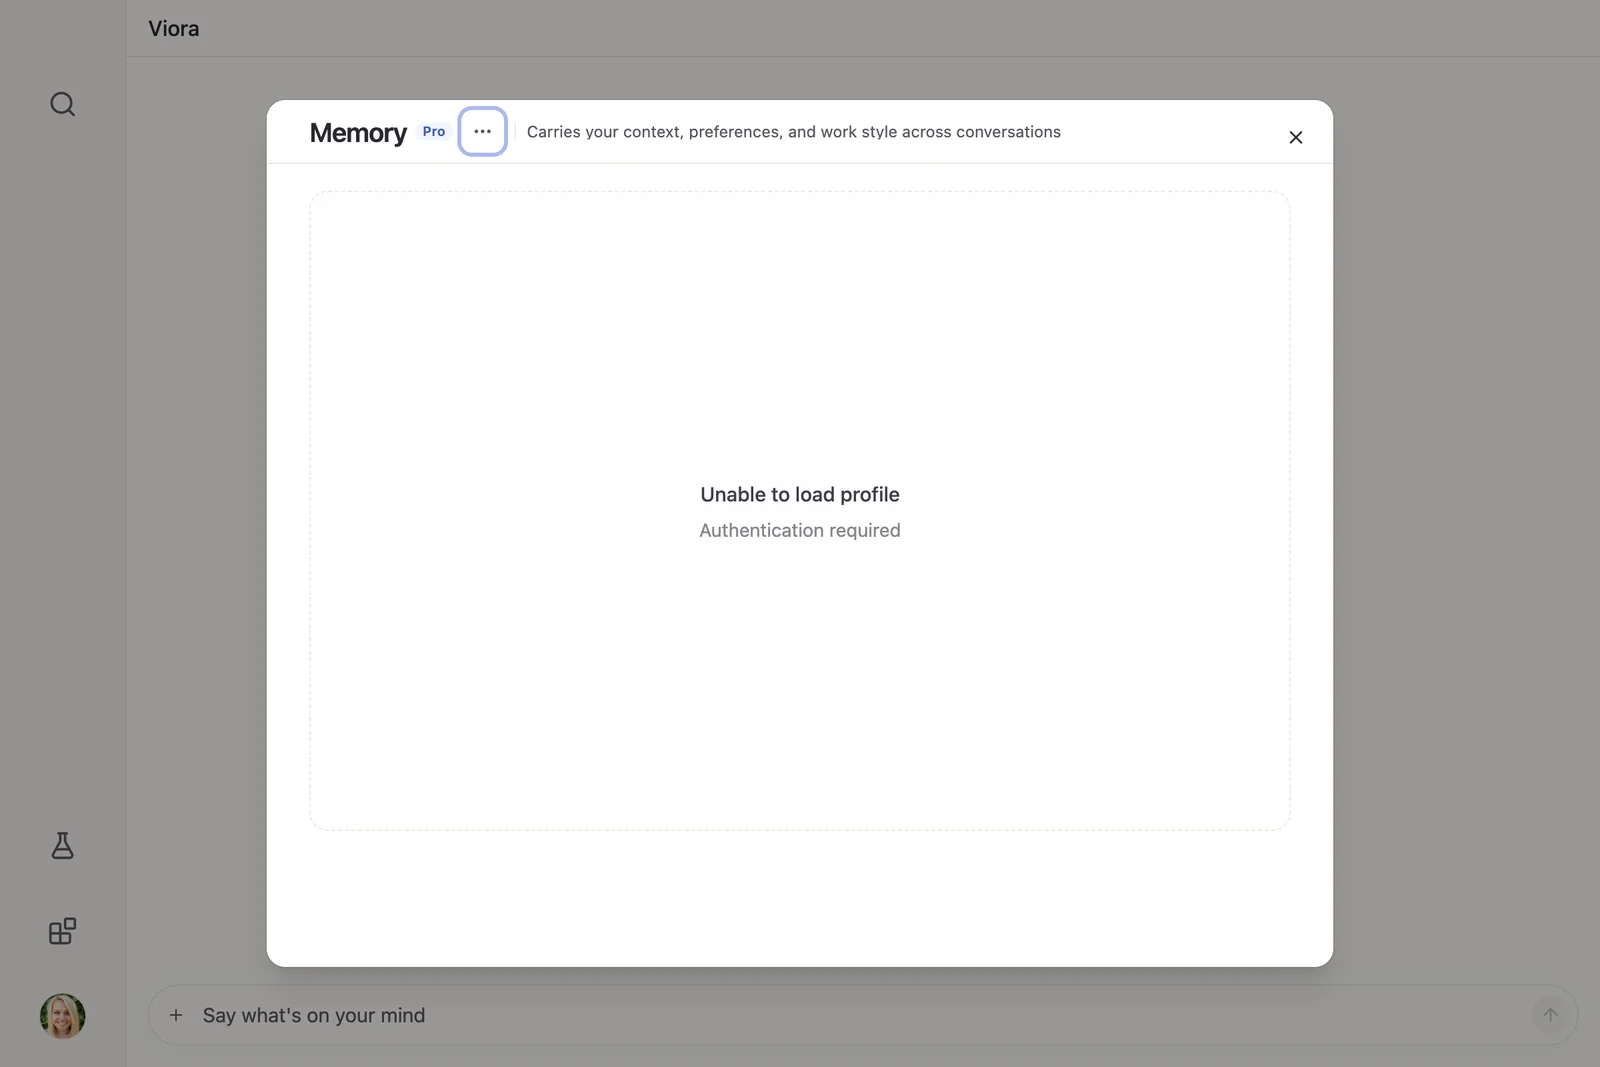
Task: Close the Memory dialog
Action: pos(1295,137)
